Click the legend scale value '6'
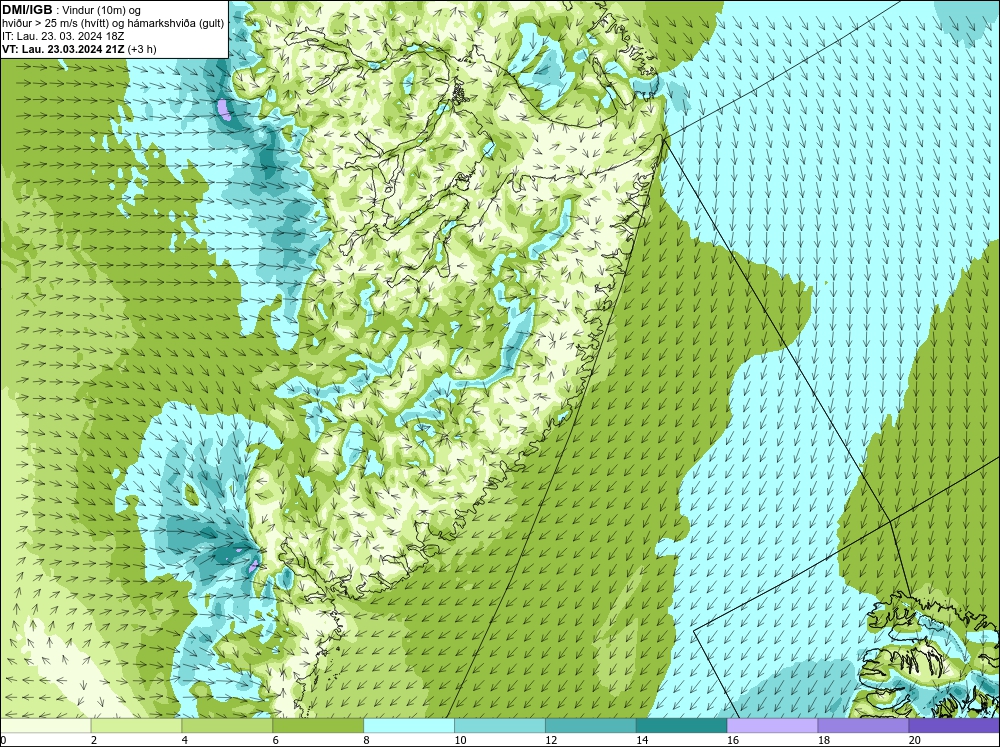The width and height of the screenshot is (1000, 747). 276,740
